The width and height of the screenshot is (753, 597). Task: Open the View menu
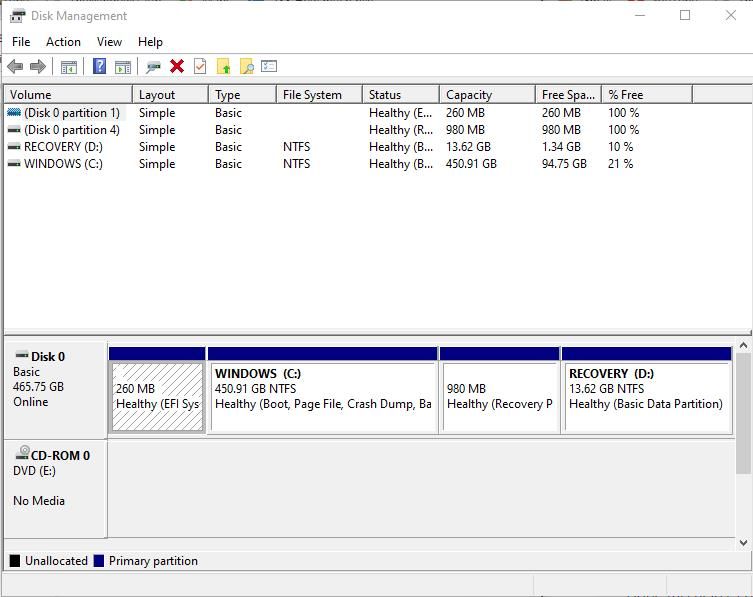[x=109, y=42]
